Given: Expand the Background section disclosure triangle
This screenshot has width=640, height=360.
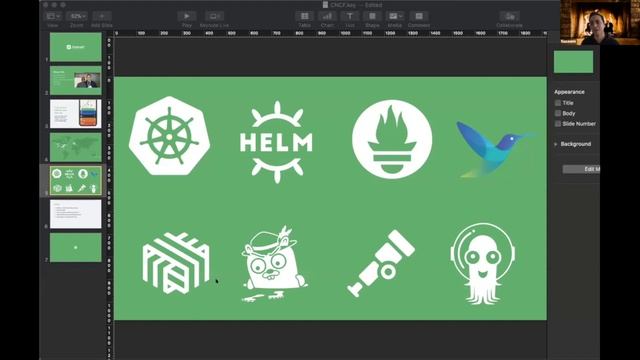Looking at the screenshot, I should [556, 144].
